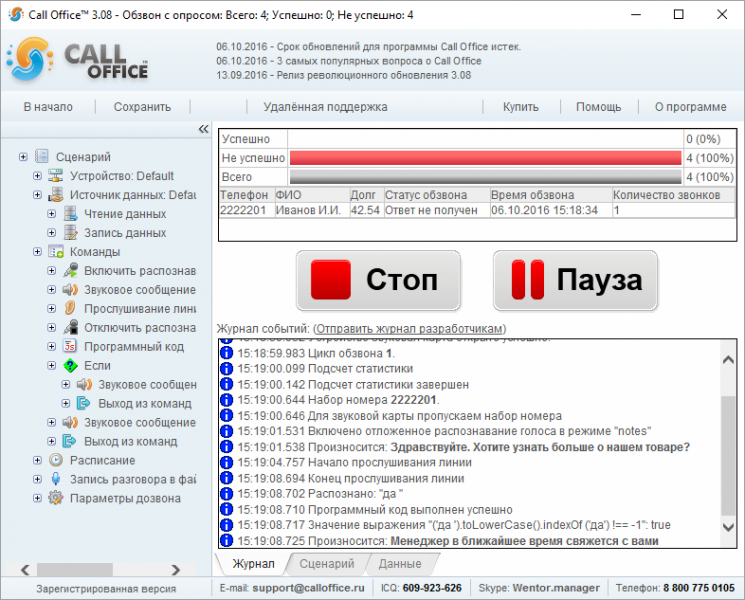Open Релиз революционного обновления 3.08 news

click(344, 75)
